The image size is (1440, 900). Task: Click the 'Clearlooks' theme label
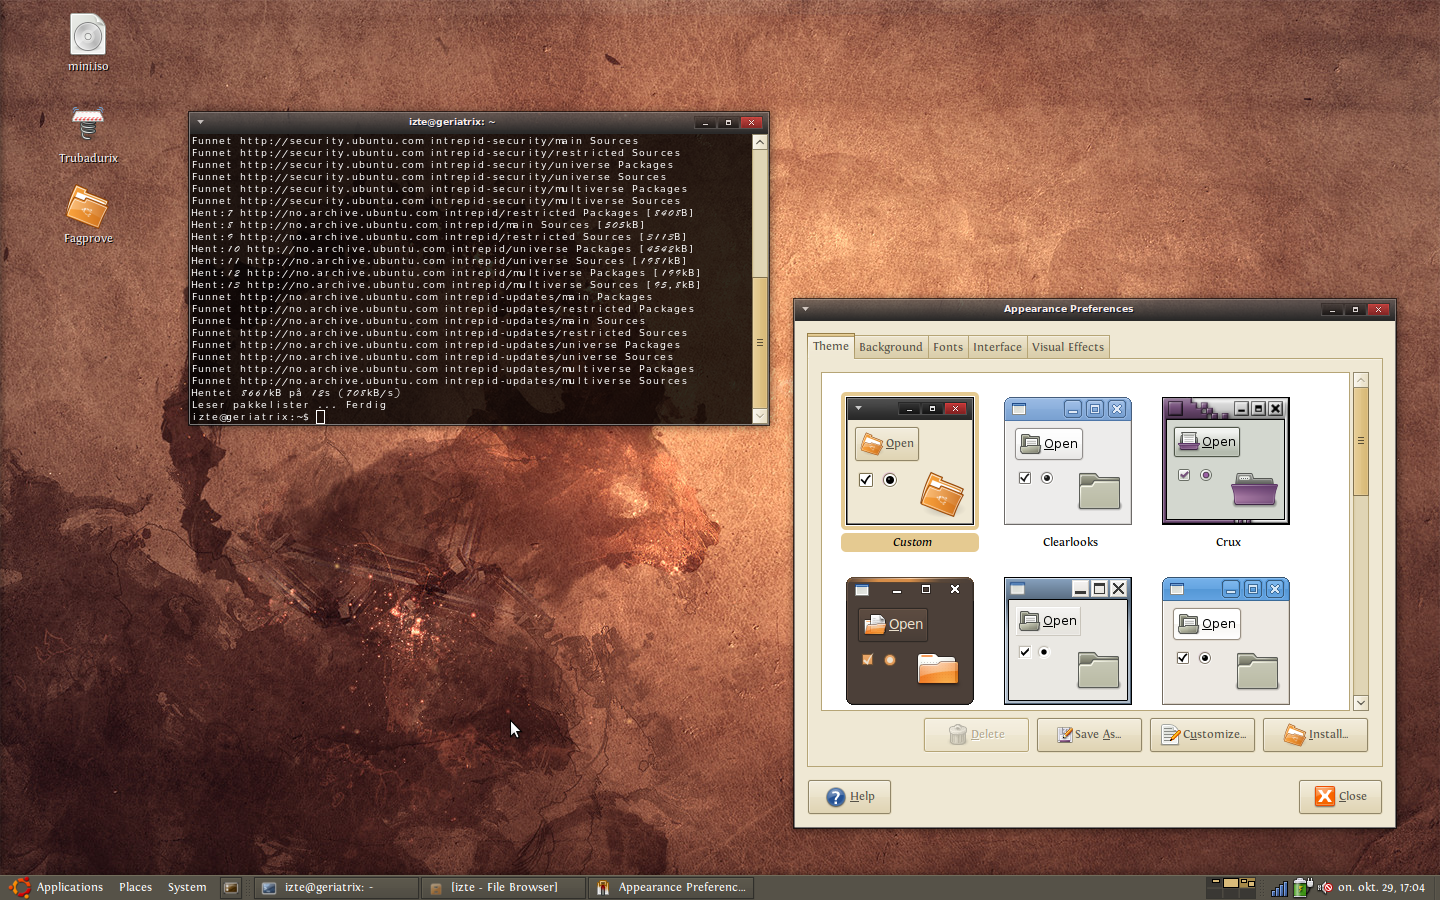pyautogui.click(x=1070, y=542)
